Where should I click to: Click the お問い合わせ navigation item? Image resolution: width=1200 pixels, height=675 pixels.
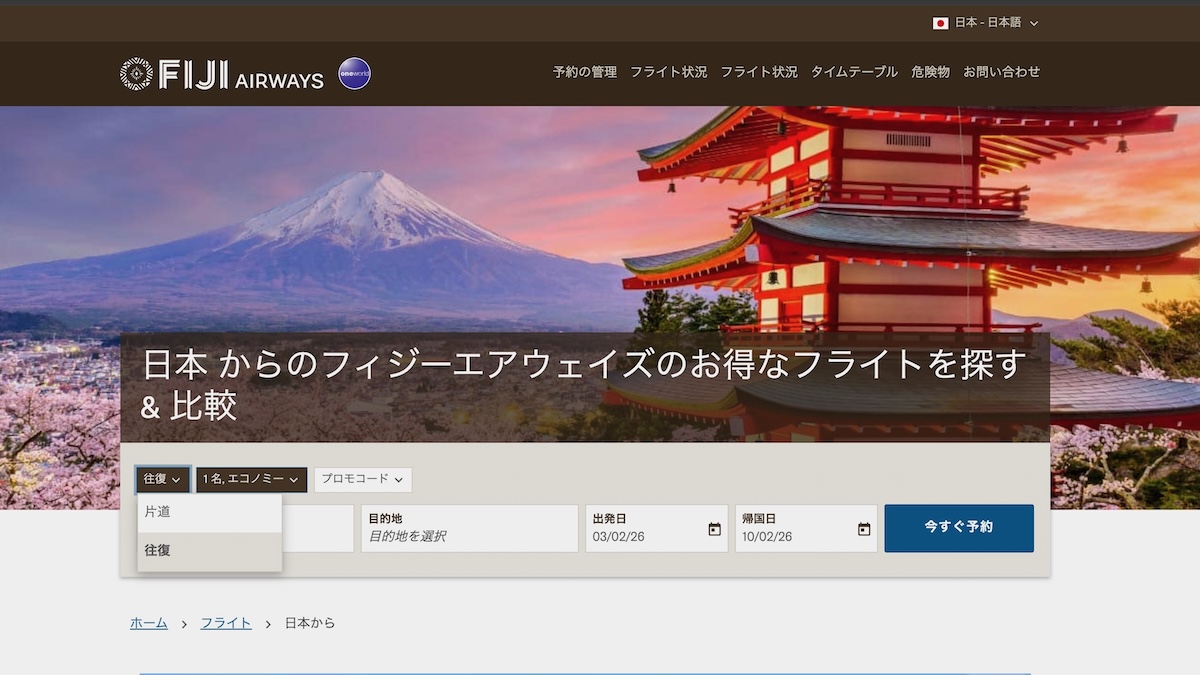1001,72
